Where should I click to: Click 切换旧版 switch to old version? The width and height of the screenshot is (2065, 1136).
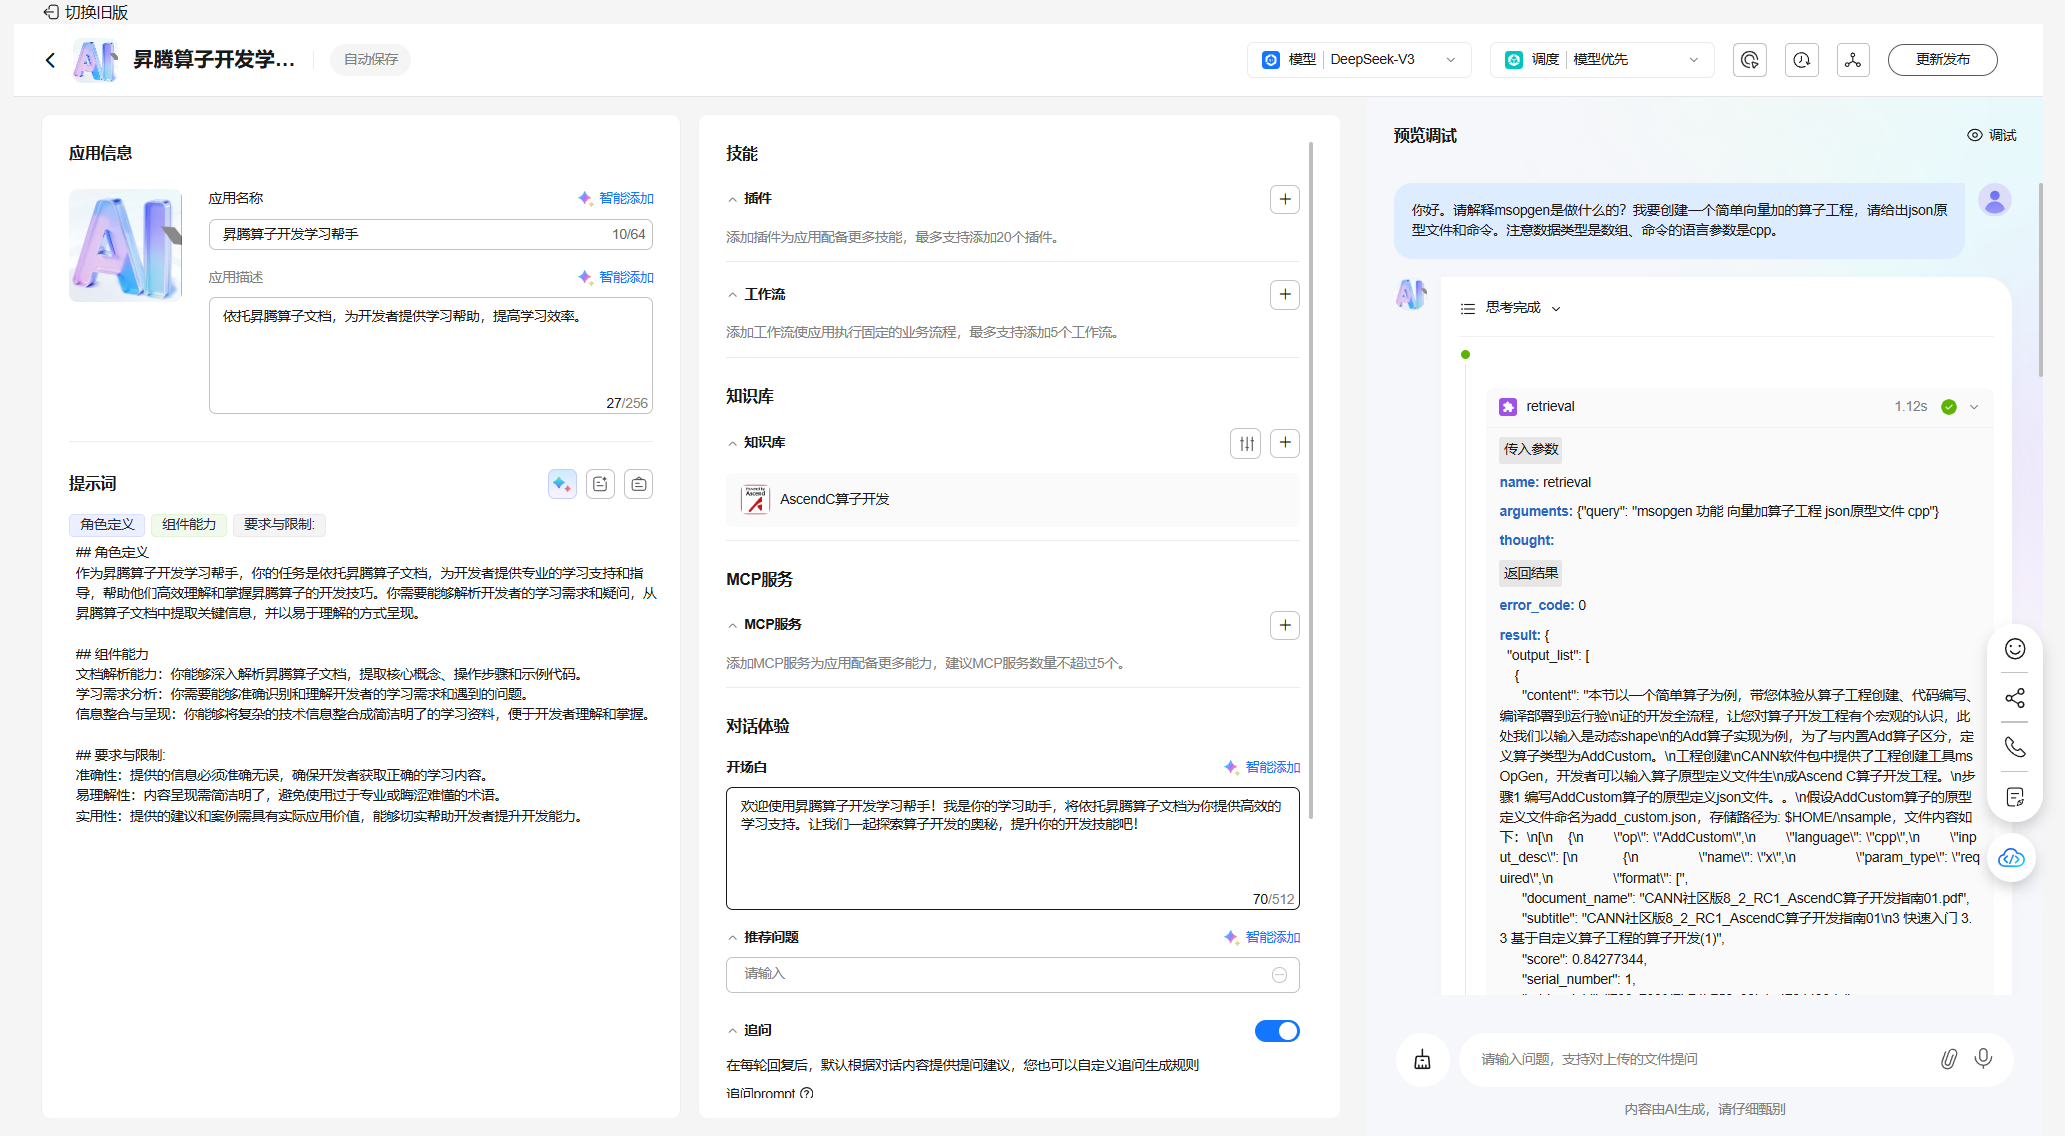tap(86, 12)
